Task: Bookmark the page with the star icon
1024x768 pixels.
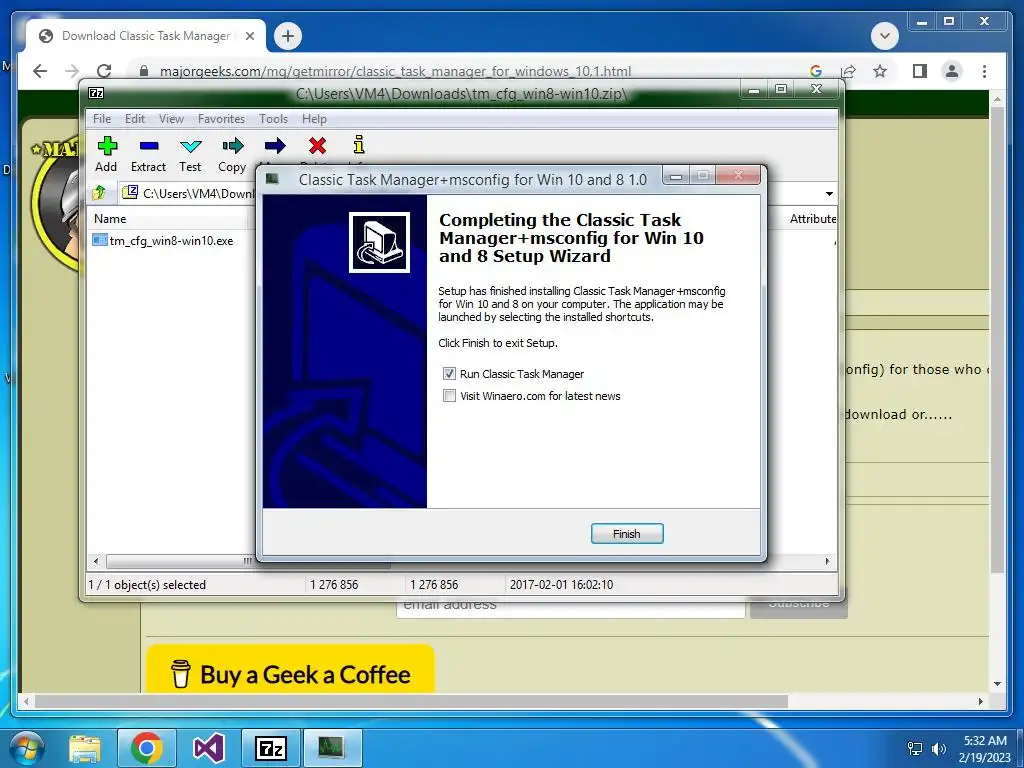Action: pyautogui.click(x=880, y=71)
